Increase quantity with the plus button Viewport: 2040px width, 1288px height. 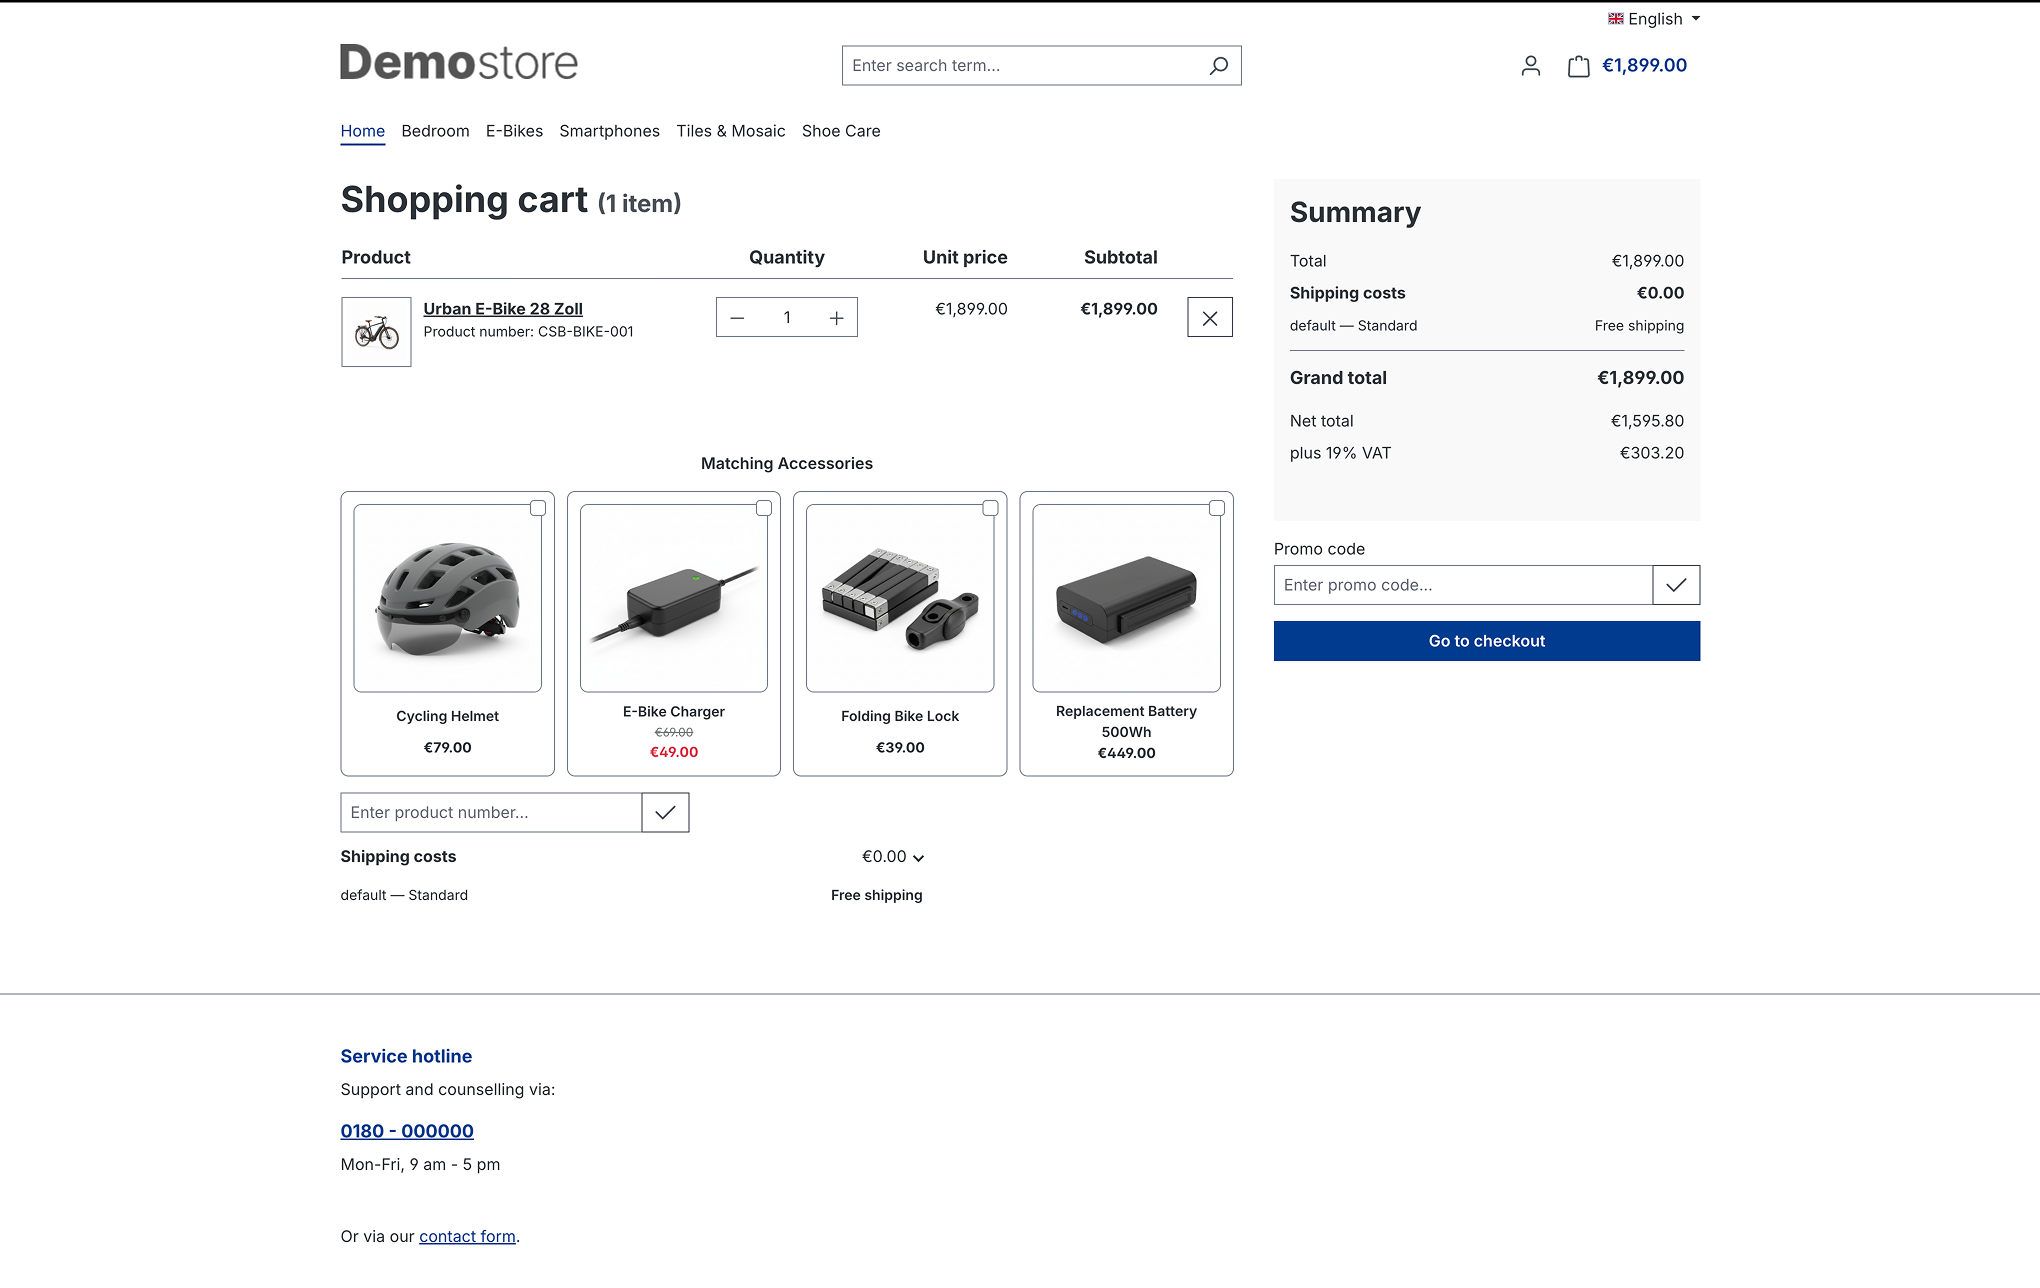tap(837, 318)
